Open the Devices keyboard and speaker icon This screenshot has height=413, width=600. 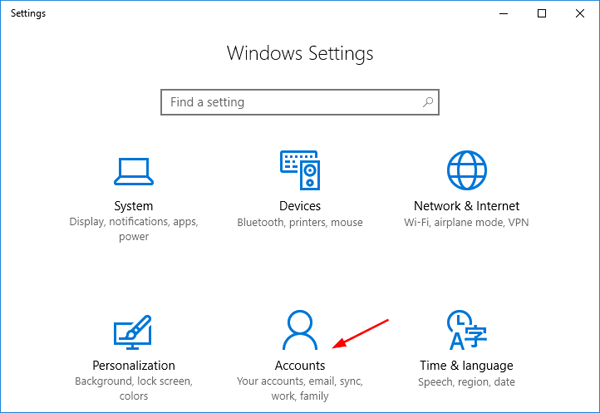tap(300, 170)
